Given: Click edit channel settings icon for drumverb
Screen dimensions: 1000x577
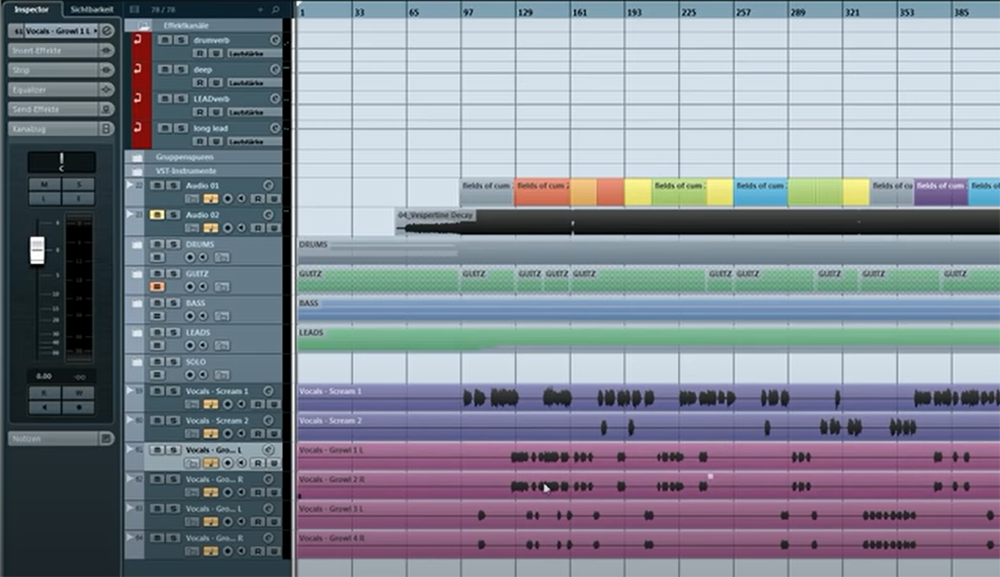Looking at the screenshot, I should (x=275, y=40).
